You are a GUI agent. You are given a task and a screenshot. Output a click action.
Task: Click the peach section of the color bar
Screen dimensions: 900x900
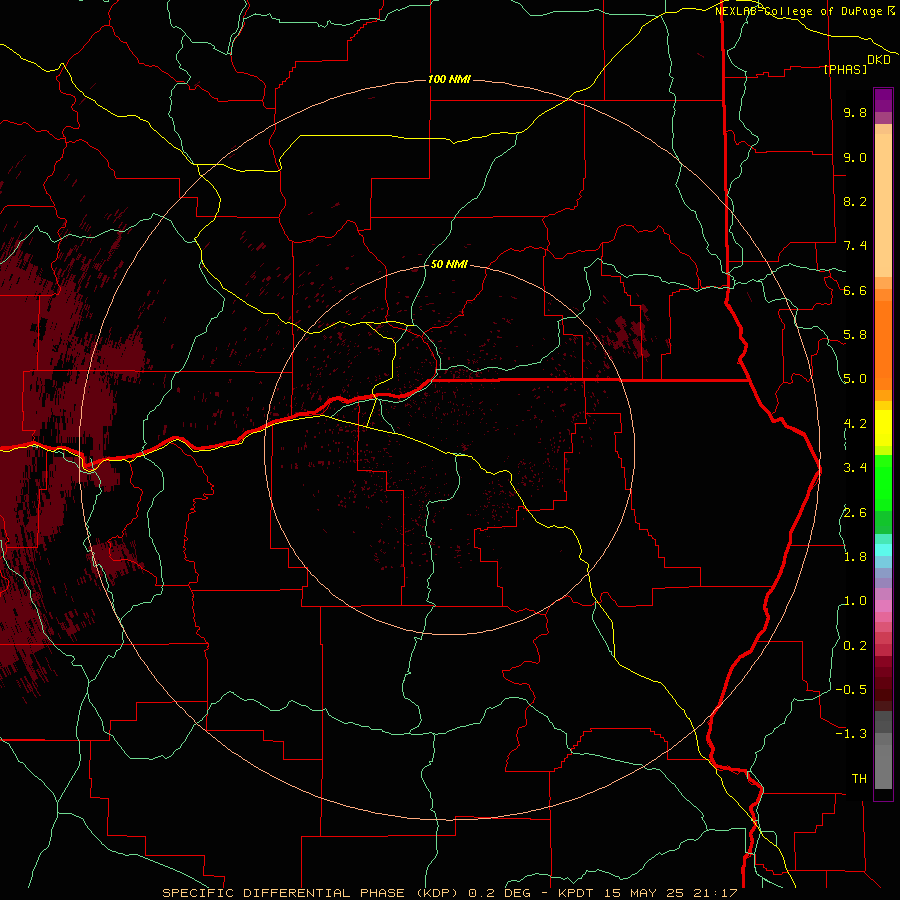pyautogui.click(x=883, y=204)
